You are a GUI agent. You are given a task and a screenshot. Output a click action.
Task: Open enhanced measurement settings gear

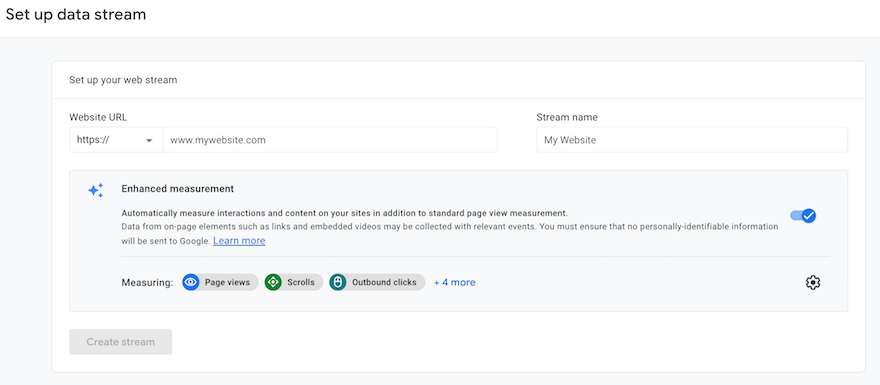813,282
